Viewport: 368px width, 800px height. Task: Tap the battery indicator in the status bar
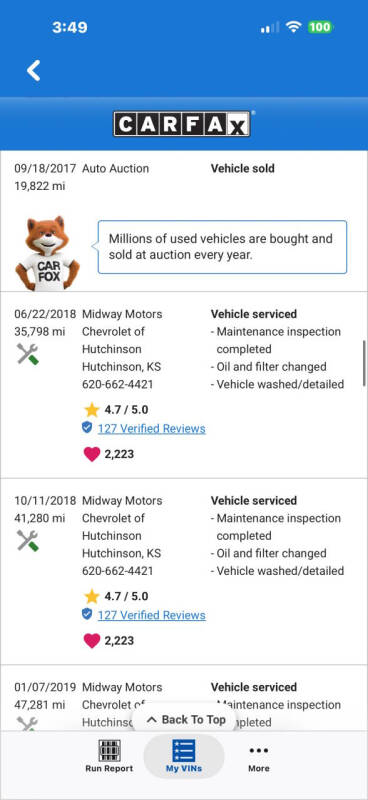(320, 27)
